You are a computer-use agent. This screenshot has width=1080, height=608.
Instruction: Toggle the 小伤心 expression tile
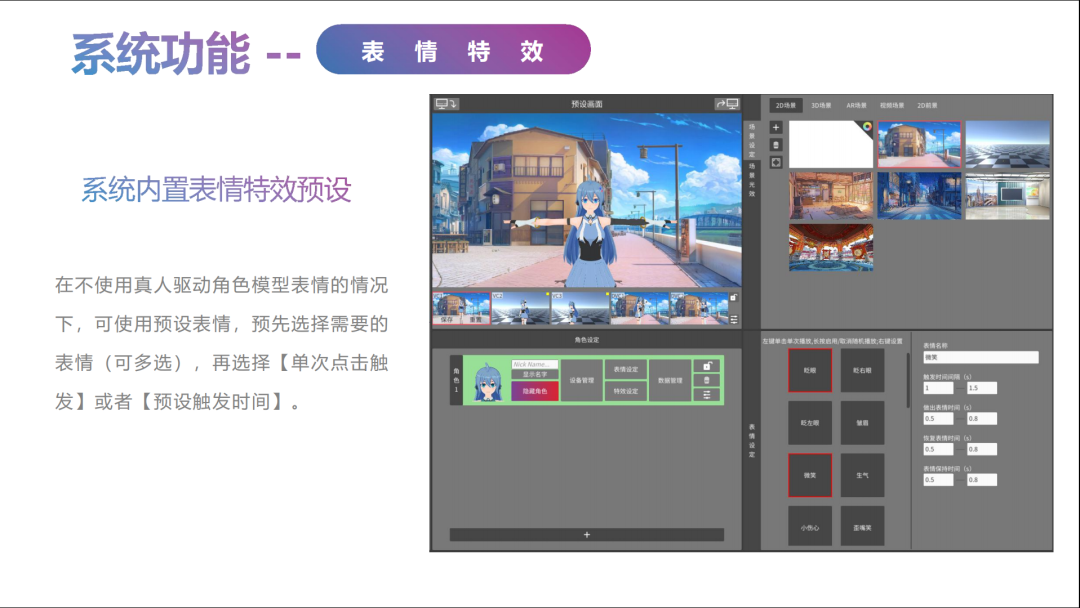tap(810, 527)
